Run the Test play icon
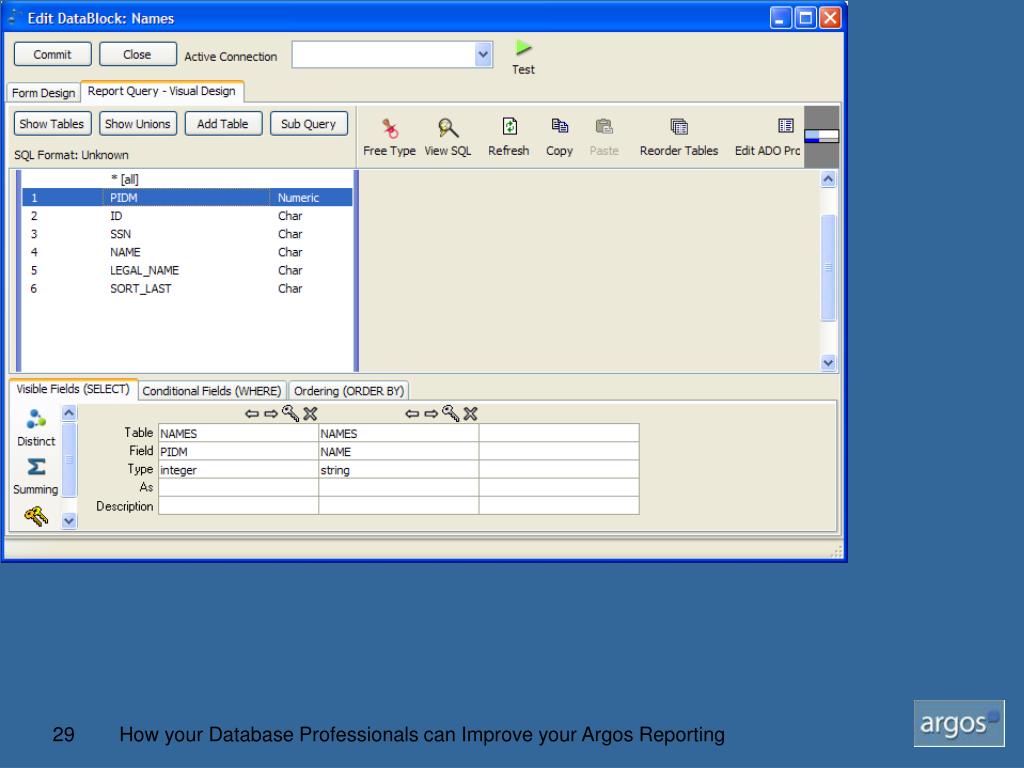 (x=523, y=48)
